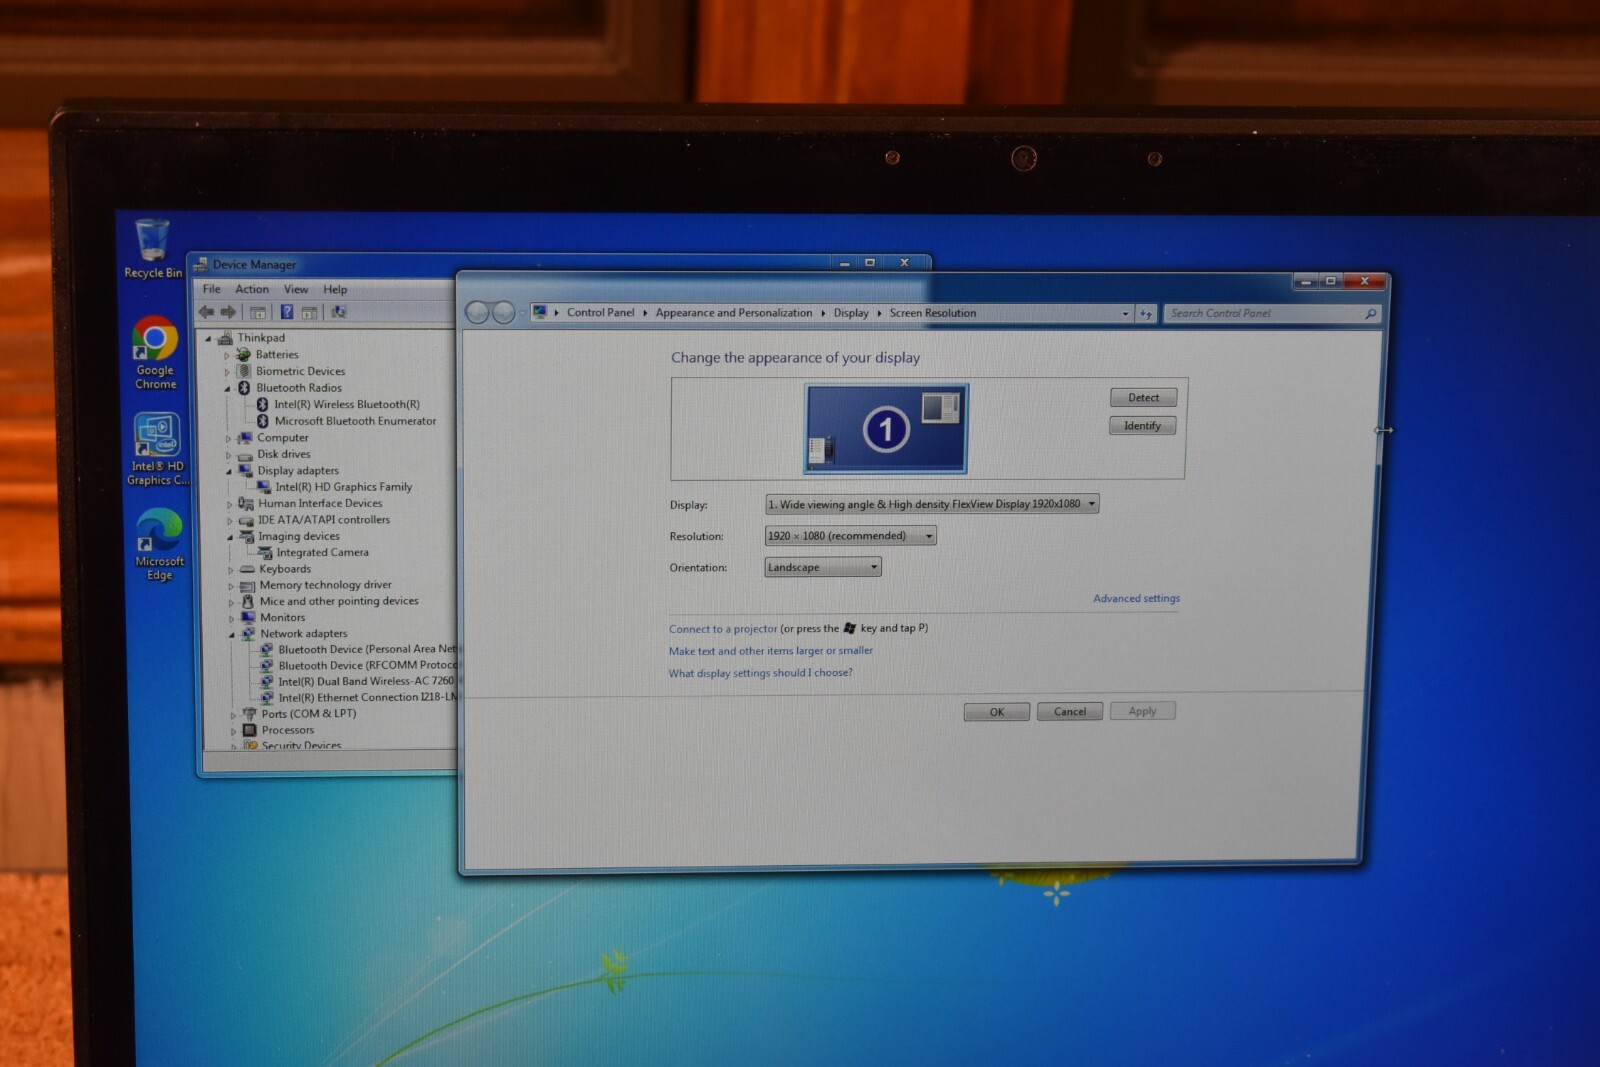
Task: Collapse the Display adapters category
Action: [x=228, y=471]
